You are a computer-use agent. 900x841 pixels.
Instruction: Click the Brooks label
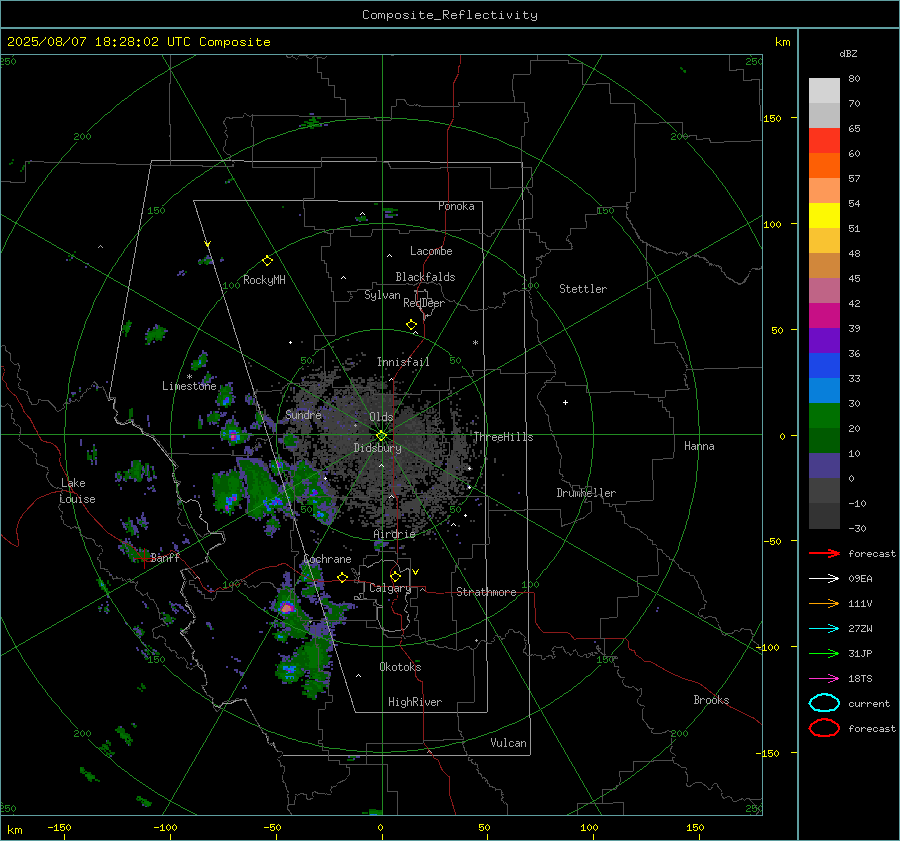tap(711, 700)
